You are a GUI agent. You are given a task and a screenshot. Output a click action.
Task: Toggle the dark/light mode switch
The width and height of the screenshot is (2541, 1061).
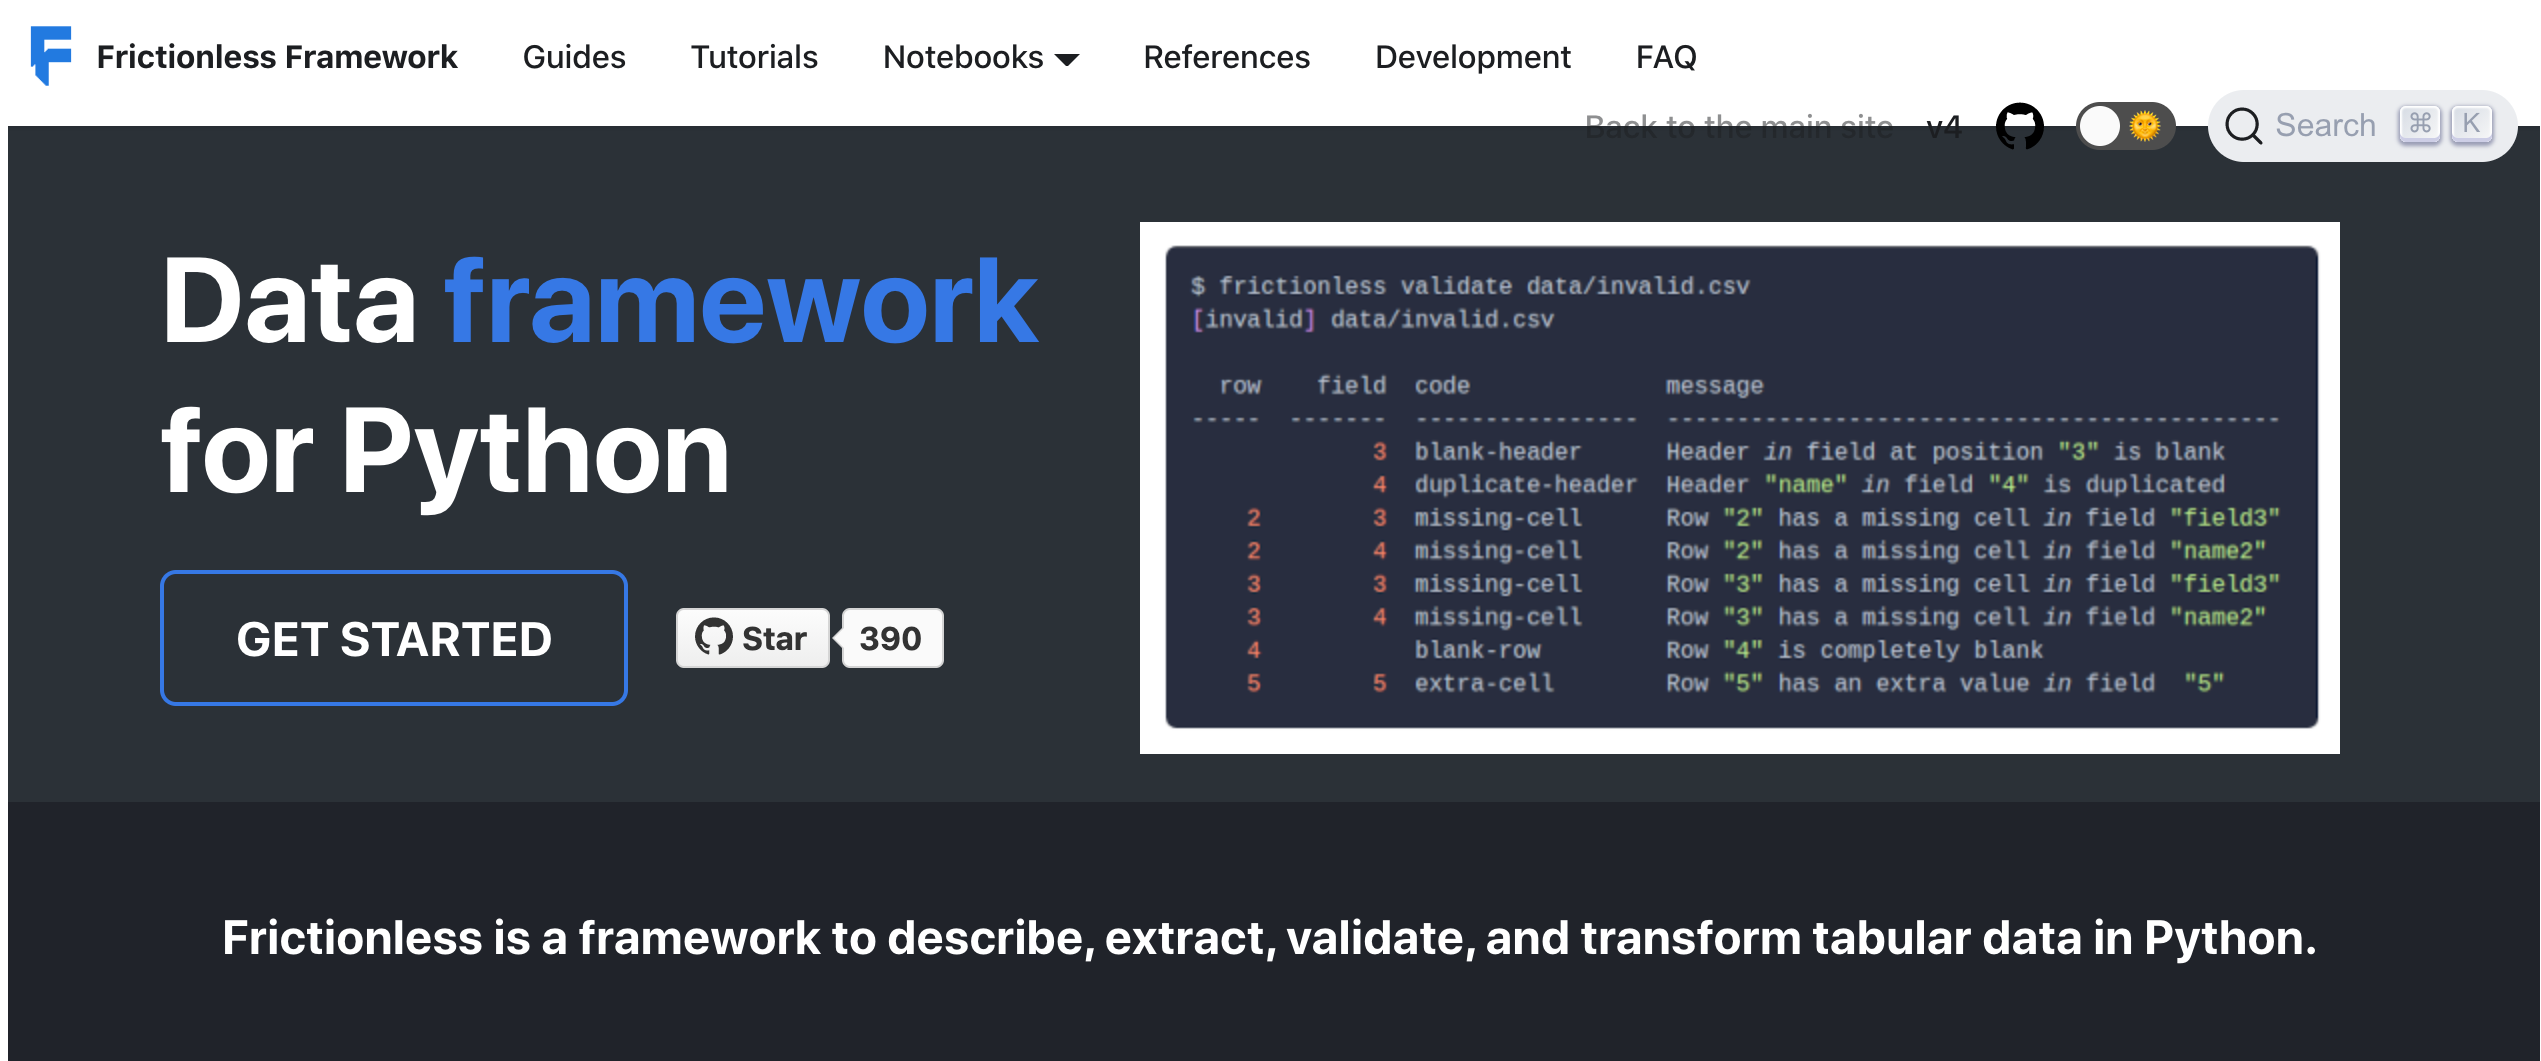[x=2125, y=126]
